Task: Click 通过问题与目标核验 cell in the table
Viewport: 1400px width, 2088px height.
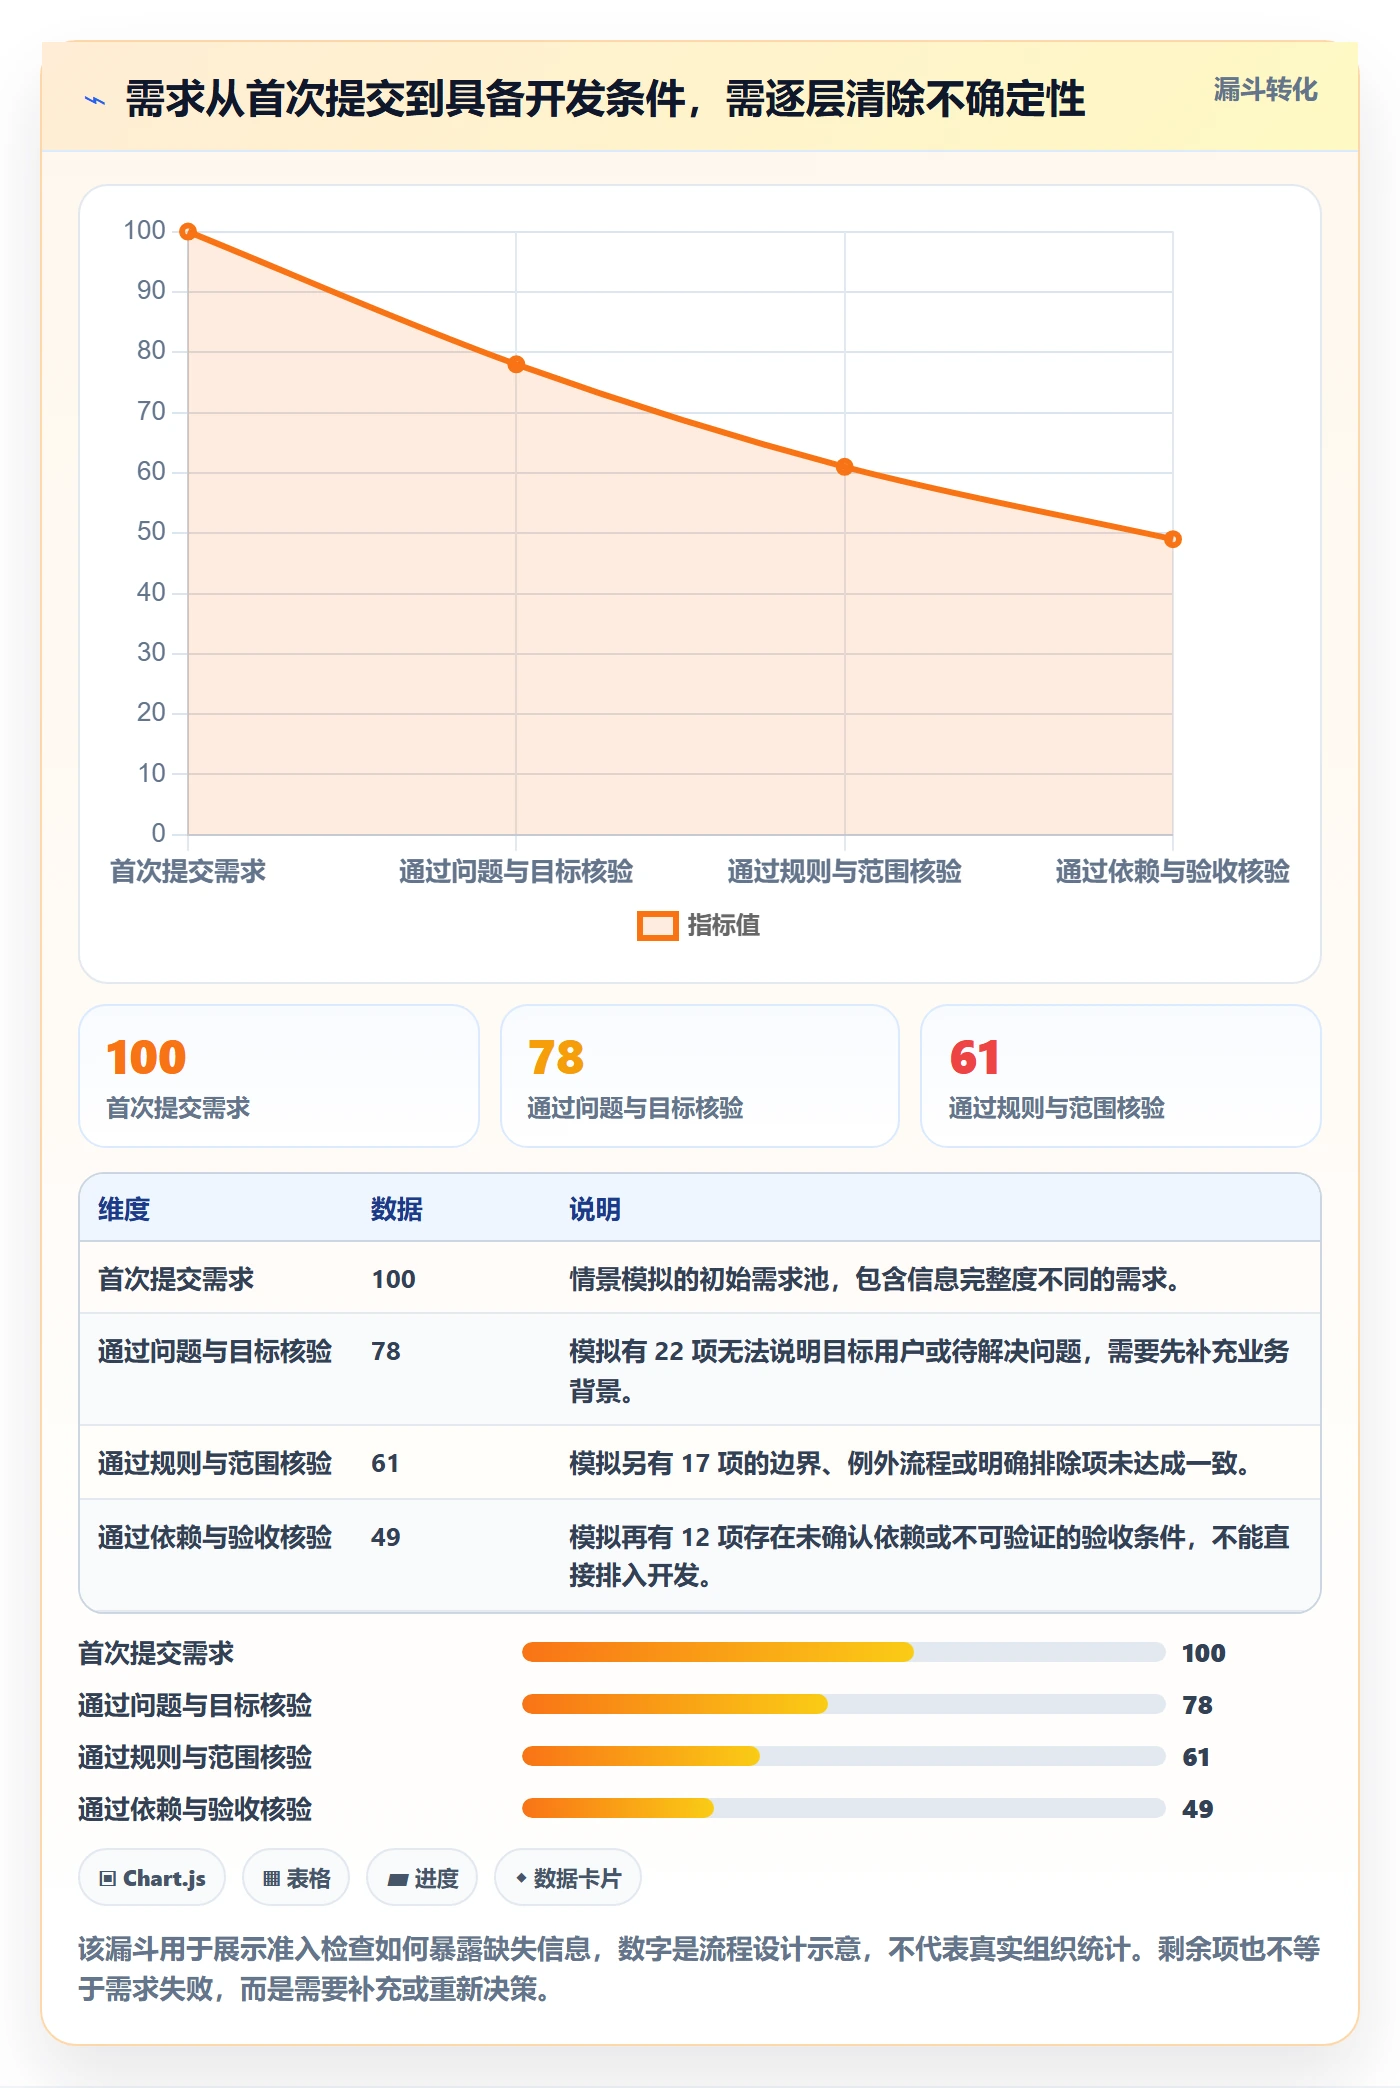Action: [x=215, y=1351]
